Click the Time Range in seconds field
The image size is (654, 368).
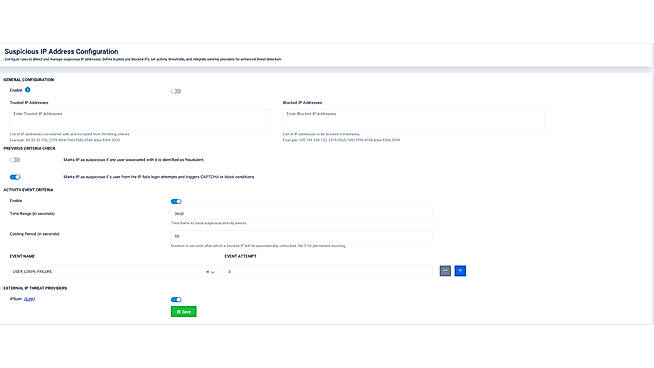pyautogui.click(x=302, y=214)
